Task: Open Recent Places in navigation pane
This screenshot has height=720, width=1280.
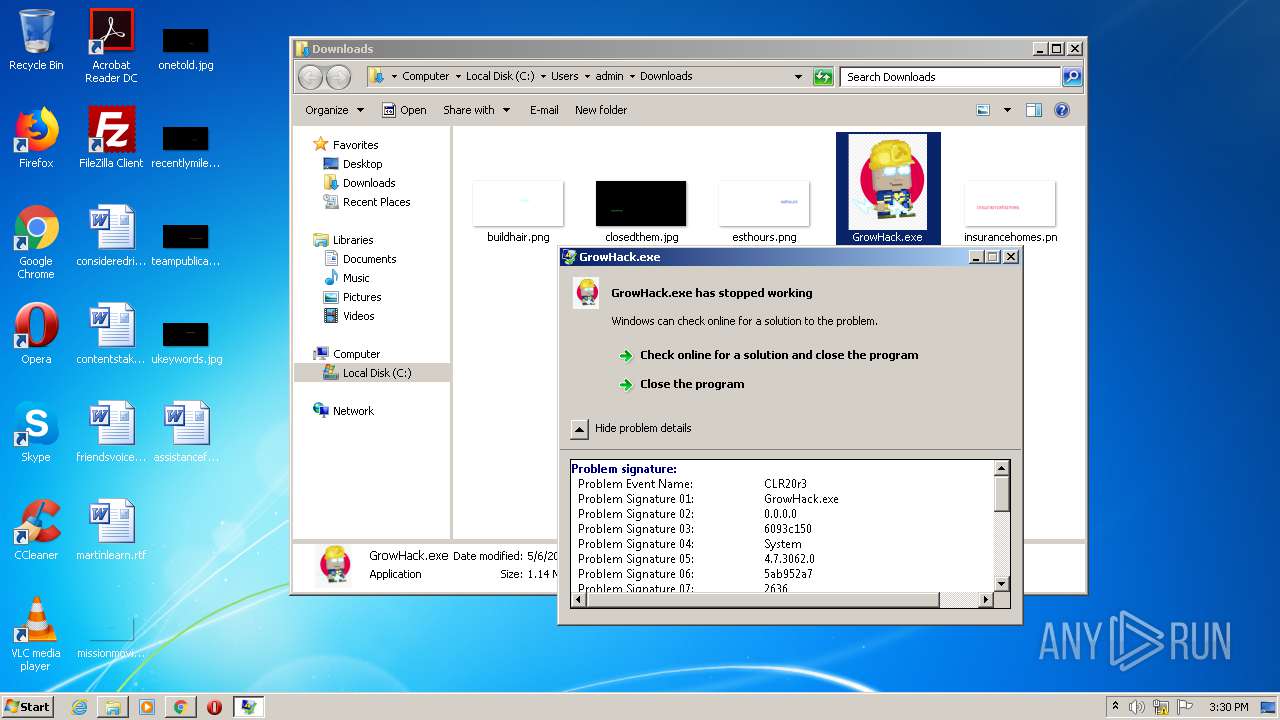Action: click(376, 202)
